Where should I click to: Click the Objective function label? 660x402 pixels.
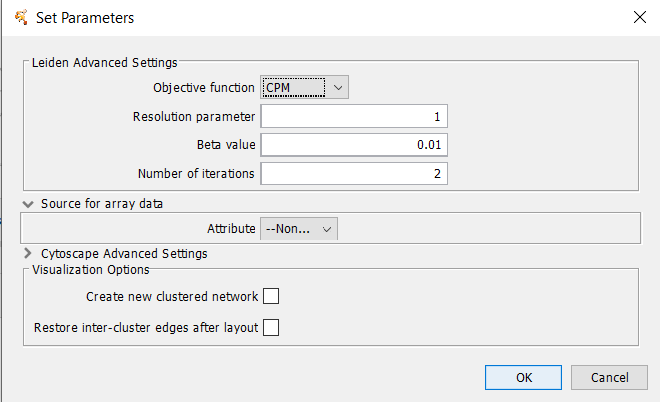pyautogui.click(x=204, y=88)
